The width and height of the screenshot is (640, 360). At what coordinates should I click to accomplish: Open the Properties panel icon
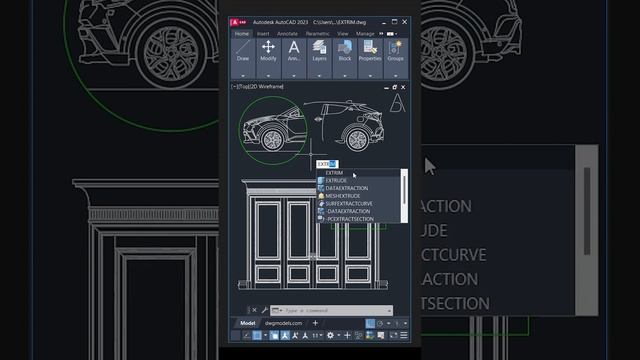(370, 47)
